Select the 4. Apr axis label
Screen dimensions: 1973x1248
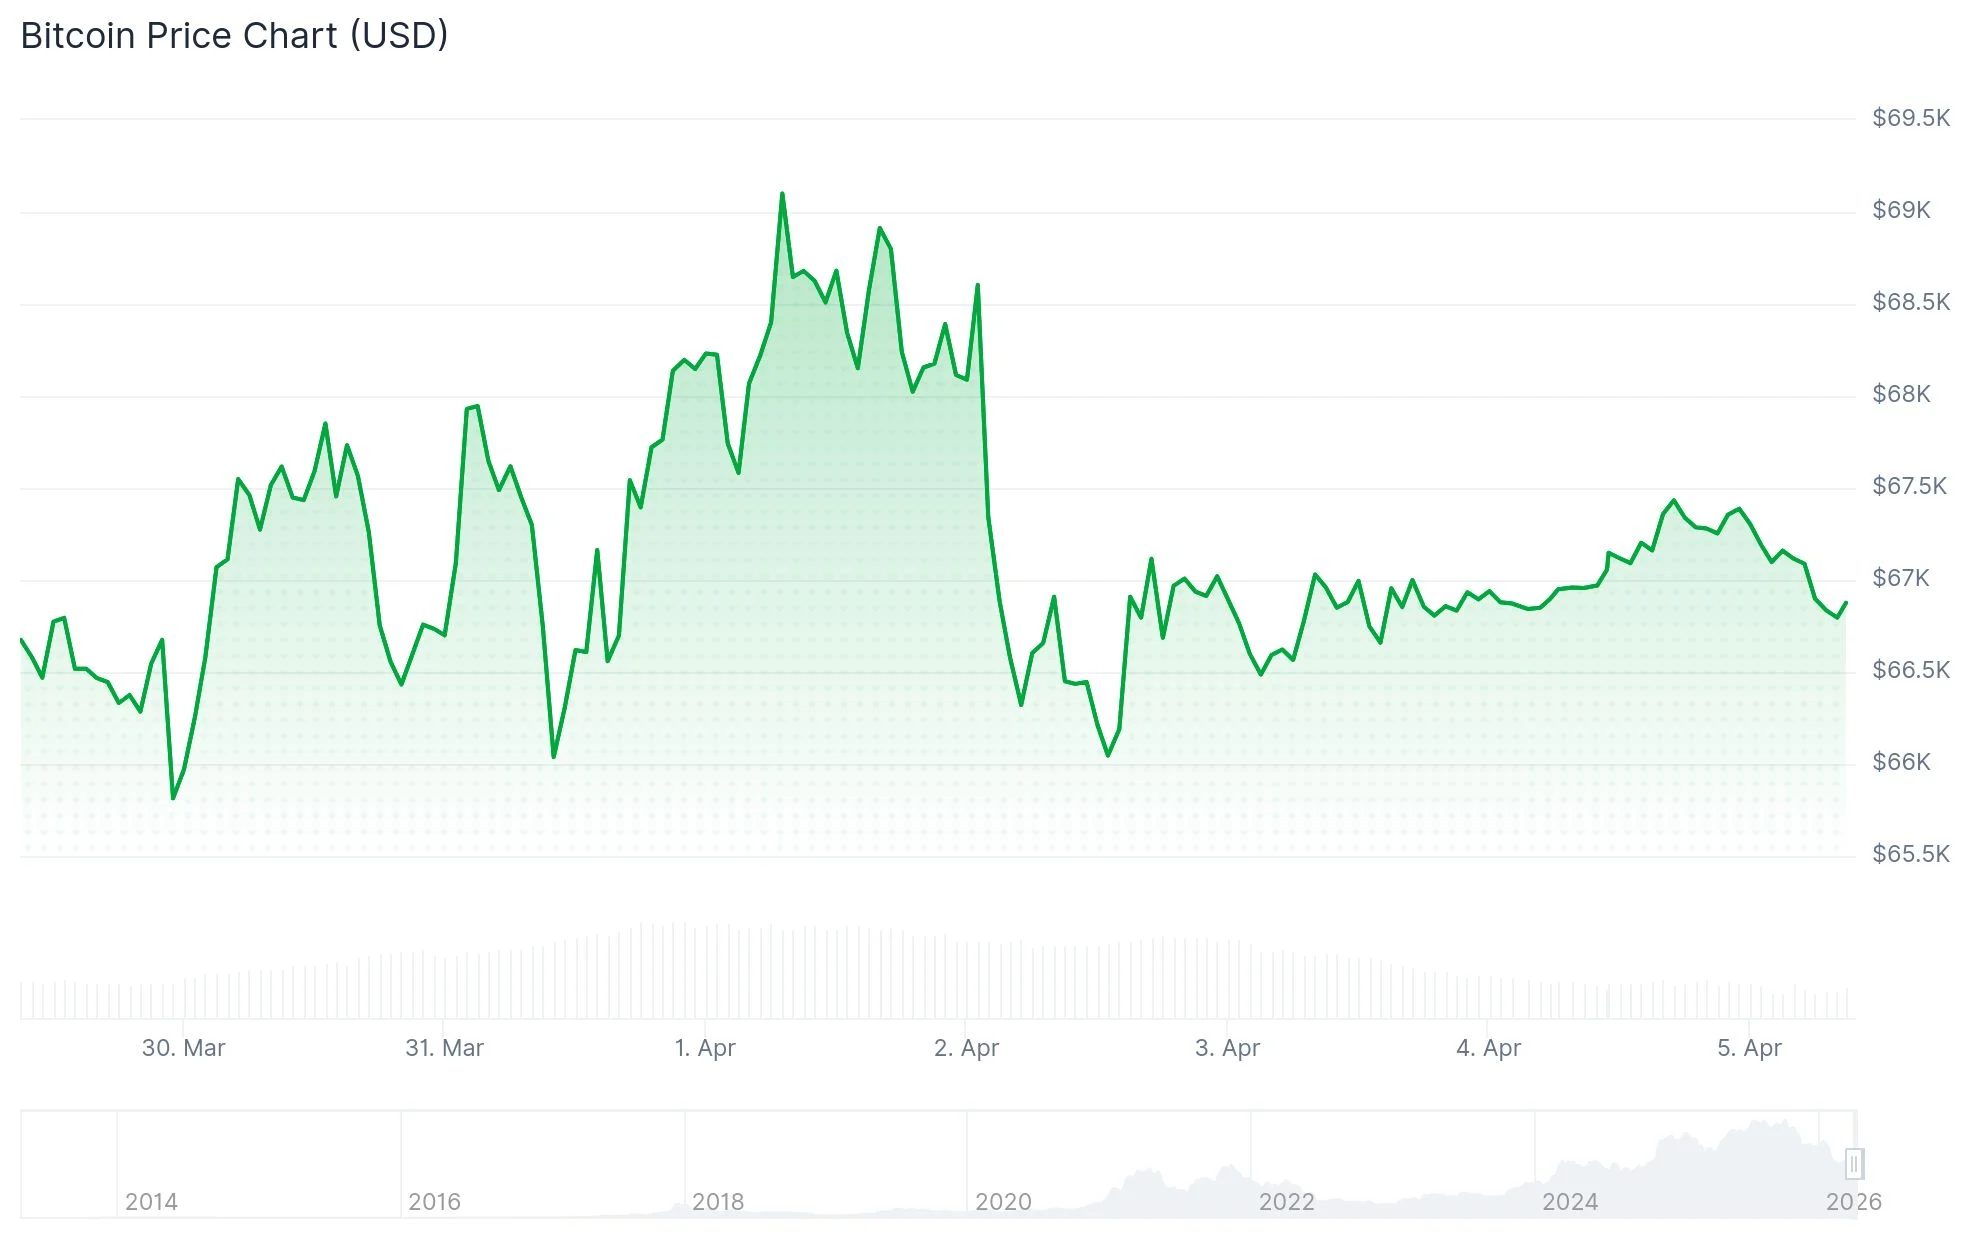point(1488,1048)
